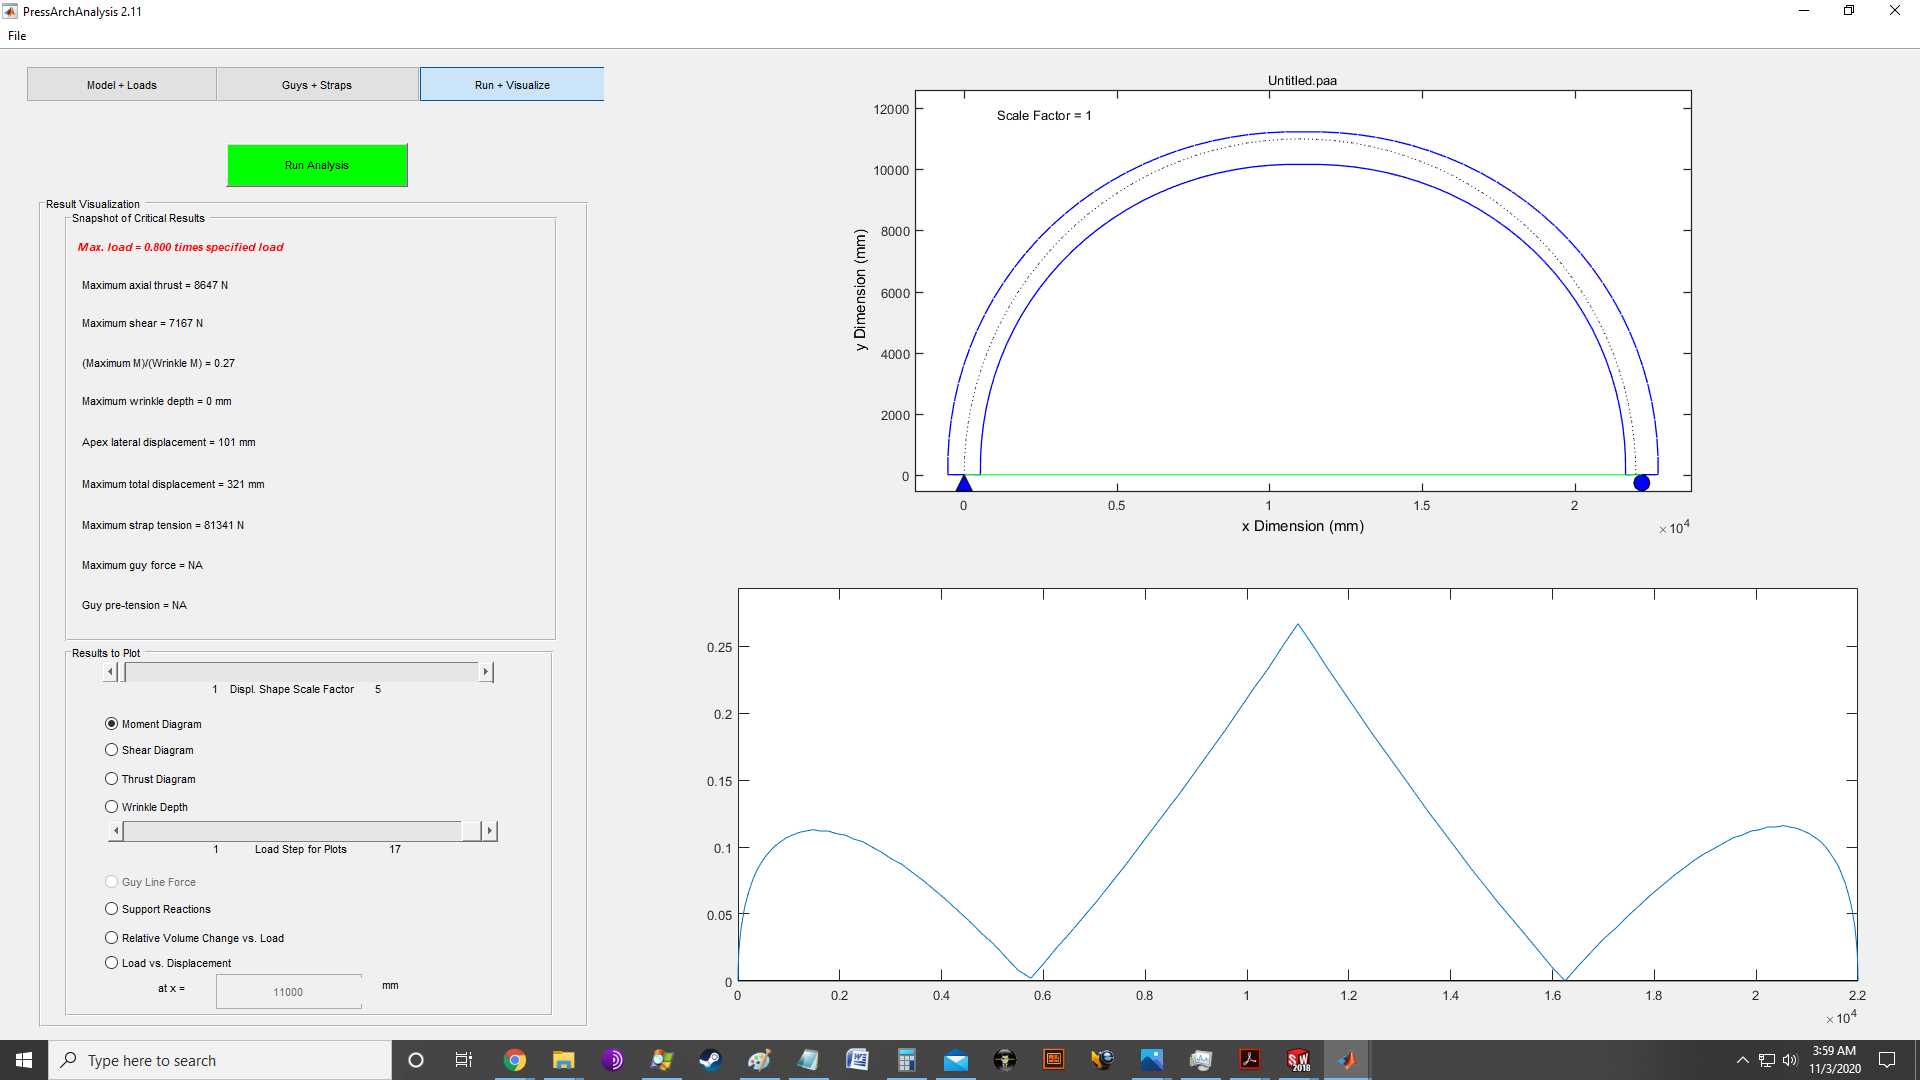The image size is (1920, 1080).
Task: Open the purple Tor Browser taskbar icon
Action: pyautogui.click(x=612, y=1060)
